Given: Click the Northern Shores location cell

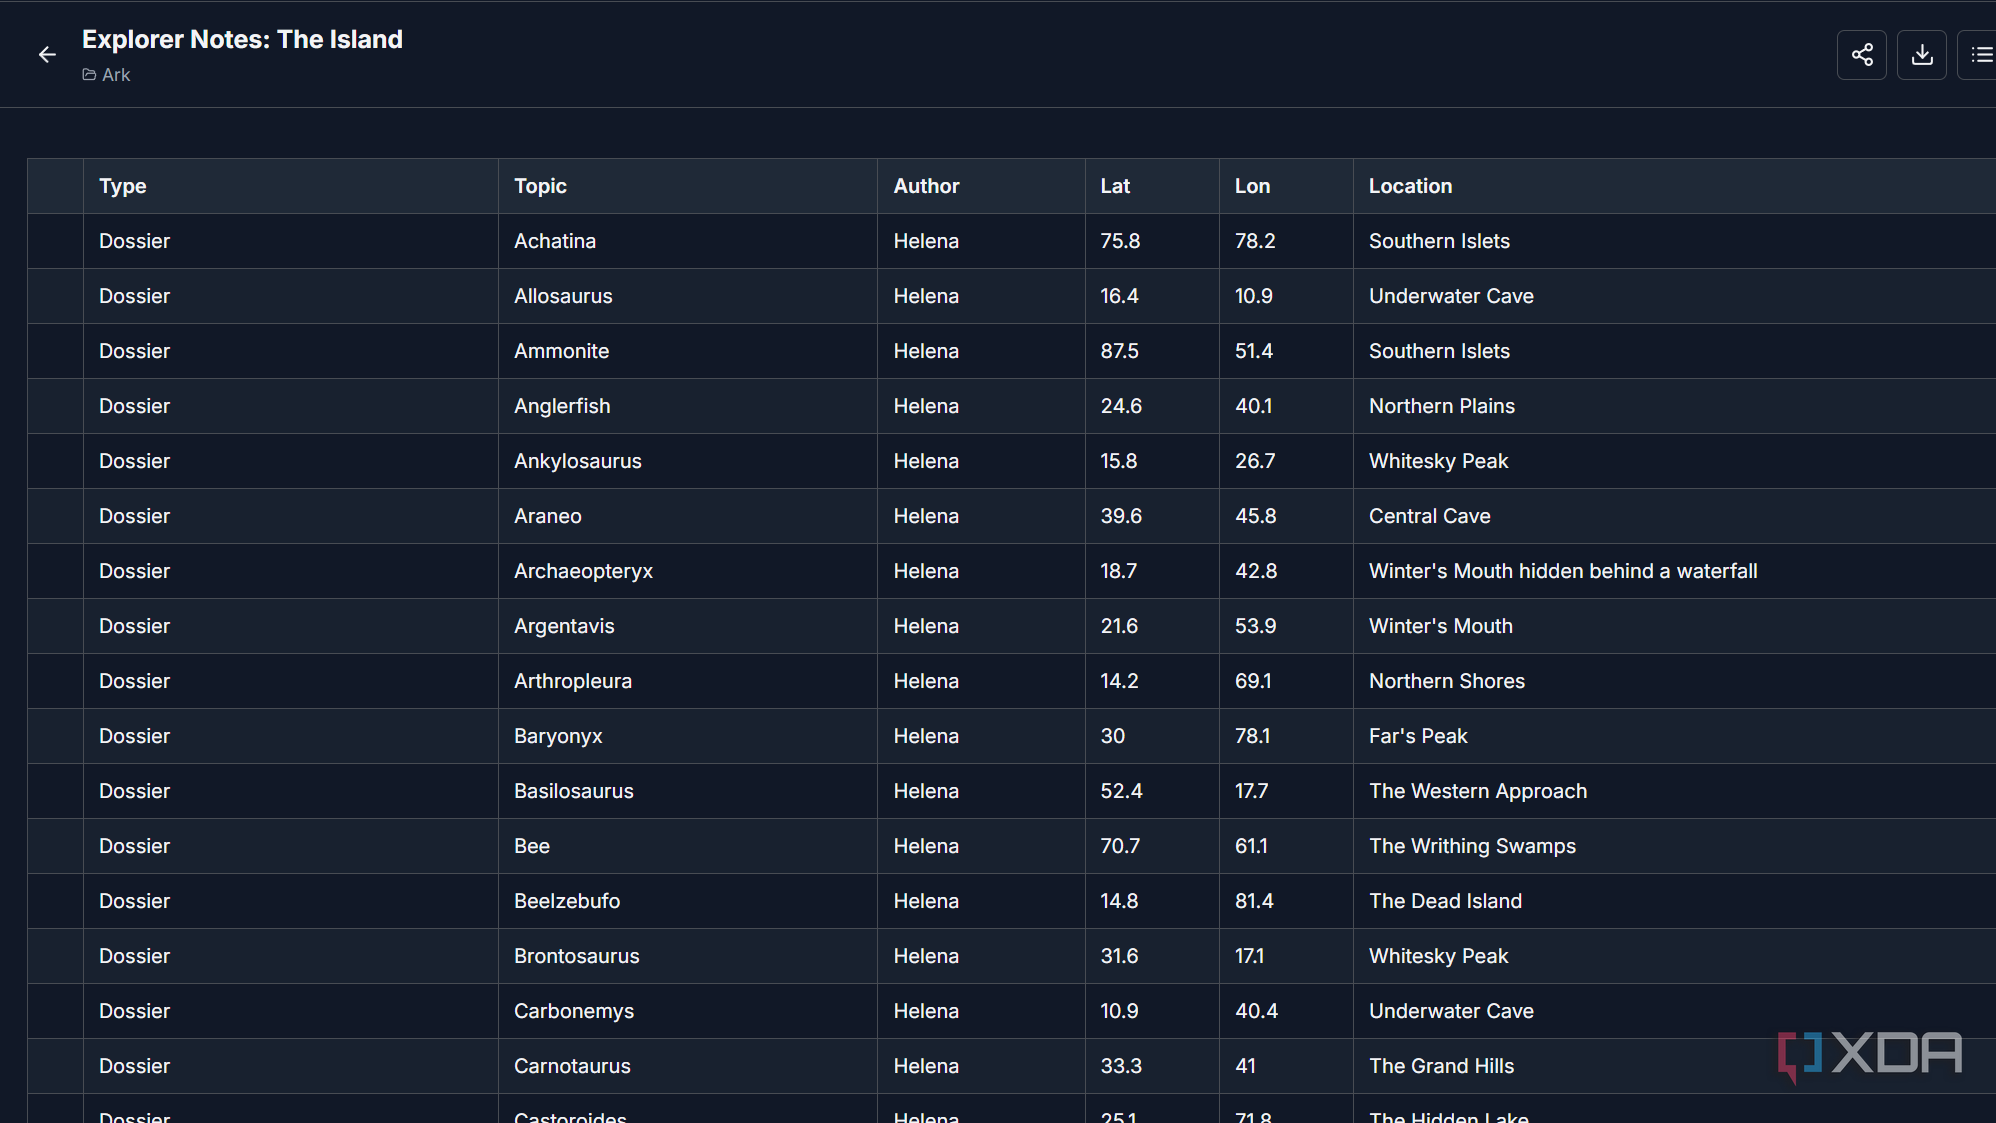Looking at the screenshot, I should [1675, 681].
